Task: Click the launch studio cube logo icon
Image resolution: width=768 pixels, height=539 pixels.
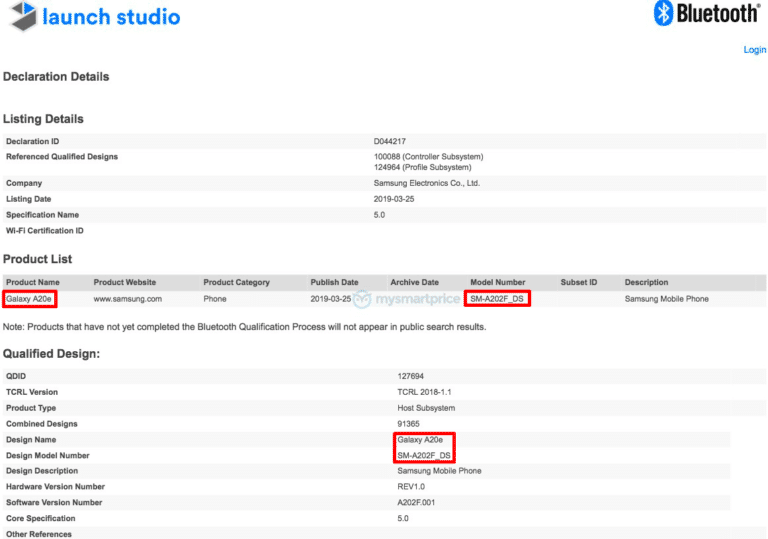Action: pos(21,15)
